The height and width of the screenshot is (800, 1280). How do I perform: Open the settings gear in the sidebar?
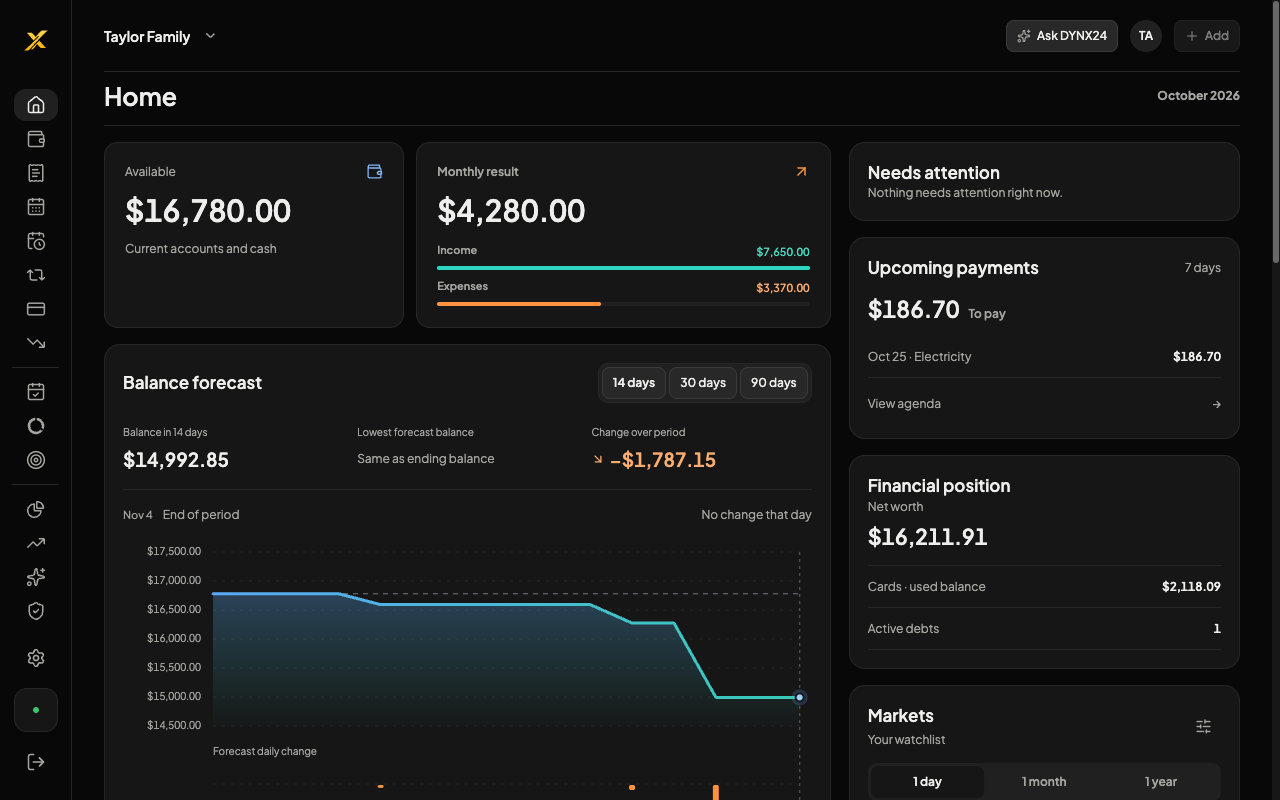pyautogui.click(x=36, y=658)
